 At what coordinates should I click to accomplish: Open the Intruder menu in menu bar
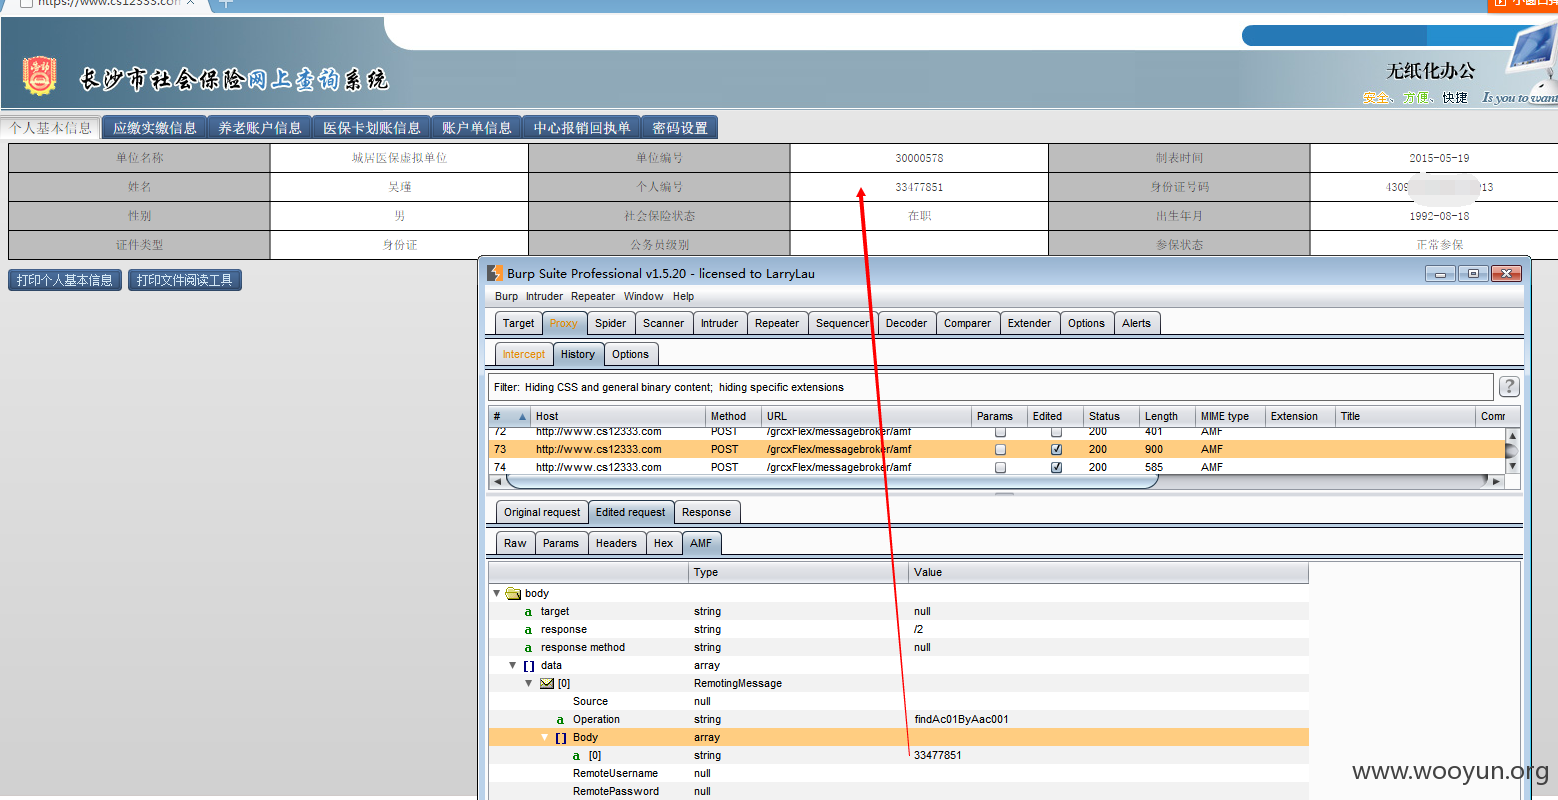(x=544, y=296)
